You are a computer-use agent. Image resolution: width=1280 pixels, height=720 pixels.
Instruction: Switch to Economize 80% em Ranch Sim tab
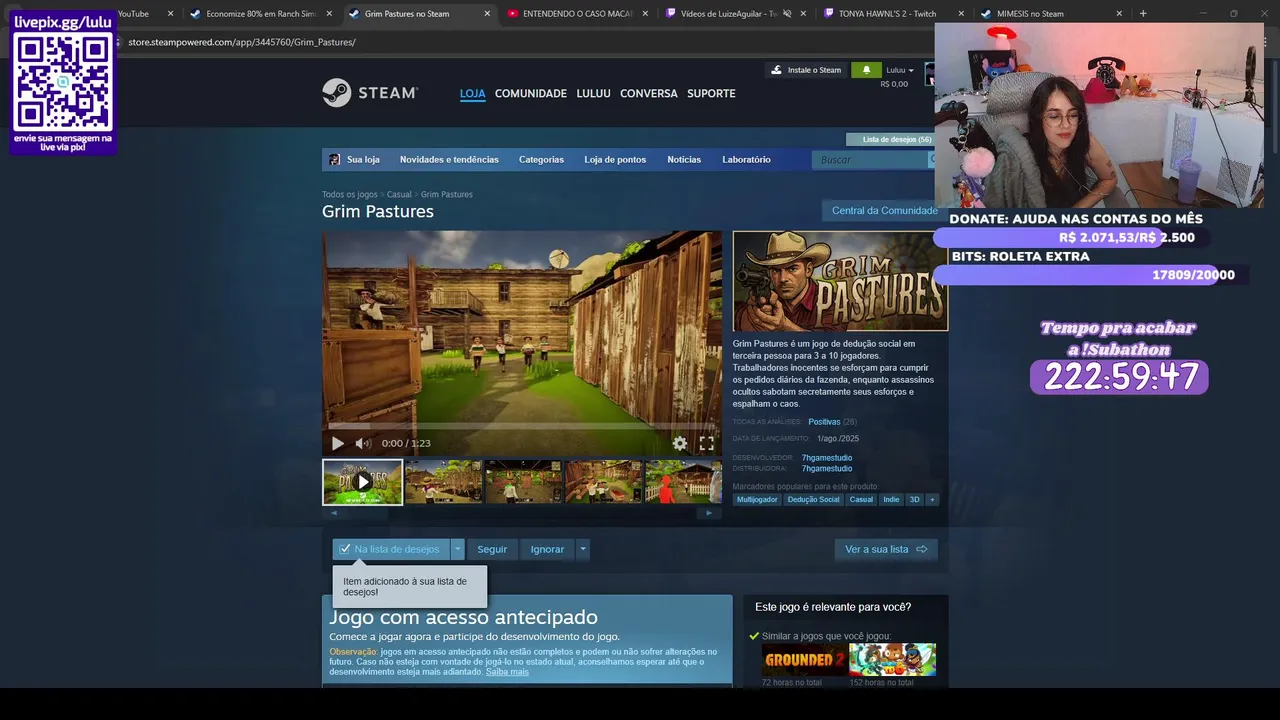pyautogui.click(x=260, y=14)
